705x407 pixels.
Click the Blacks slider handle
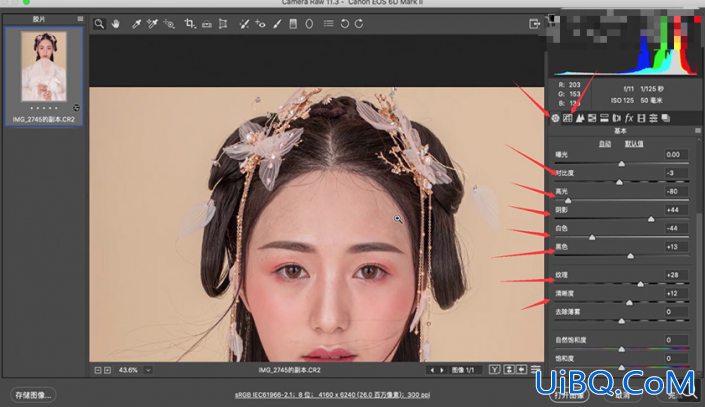coord(630,256)
